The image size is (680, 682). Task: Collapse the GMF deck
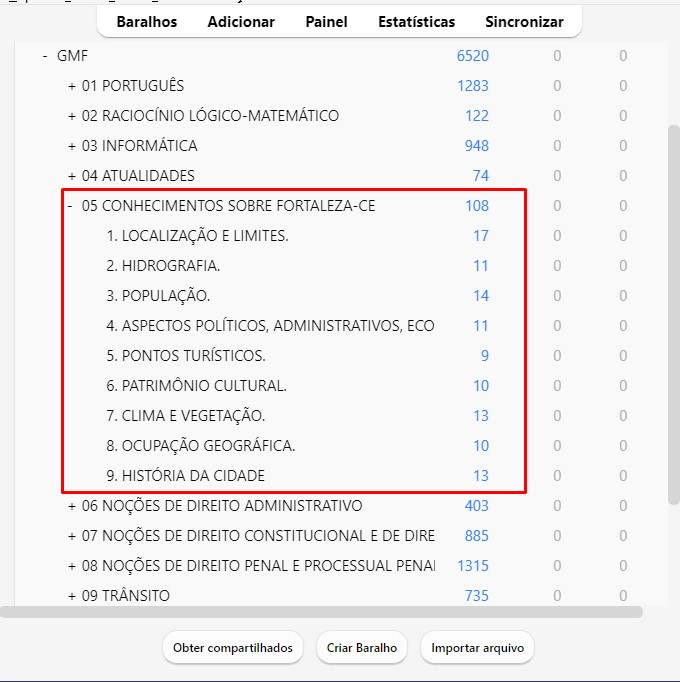tap(45, 56)
